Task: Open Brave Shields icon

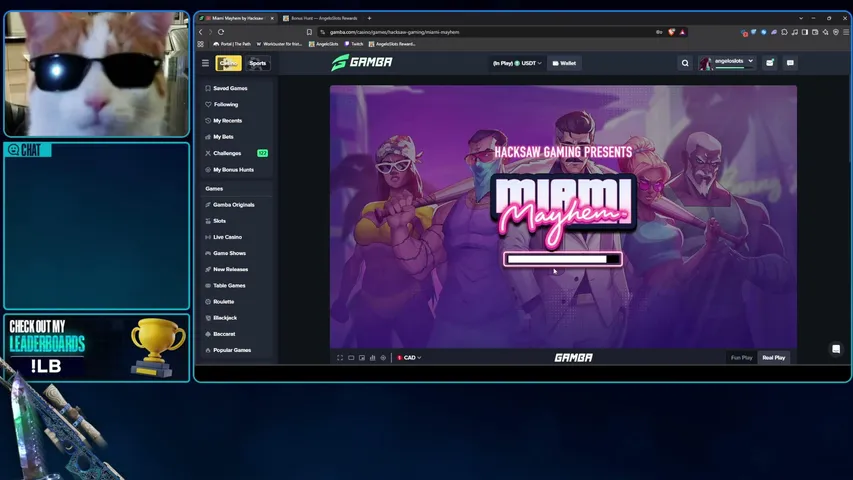Action: coord(671,32)
